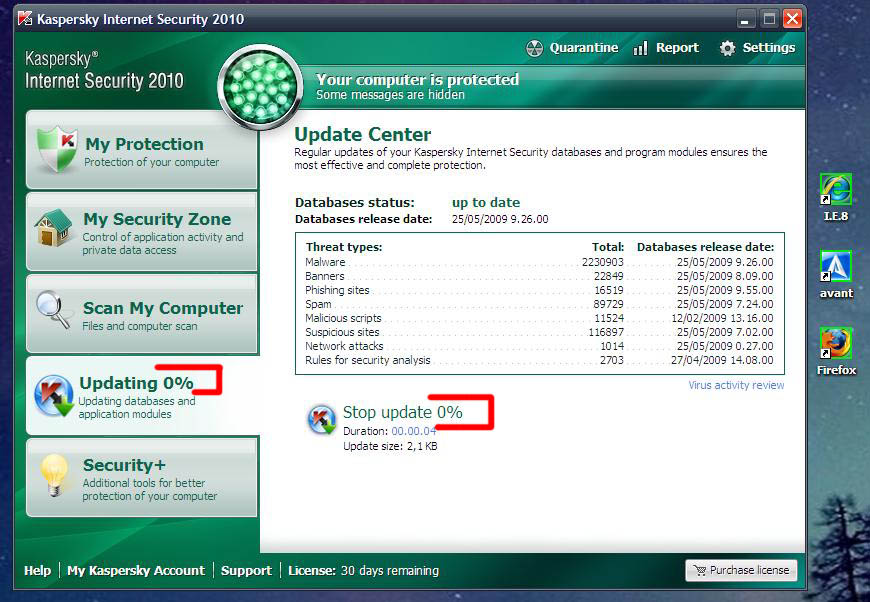Maximize the Kaspersky window
Viewport: 870px width, 602px height.
(x=769, y=19)
